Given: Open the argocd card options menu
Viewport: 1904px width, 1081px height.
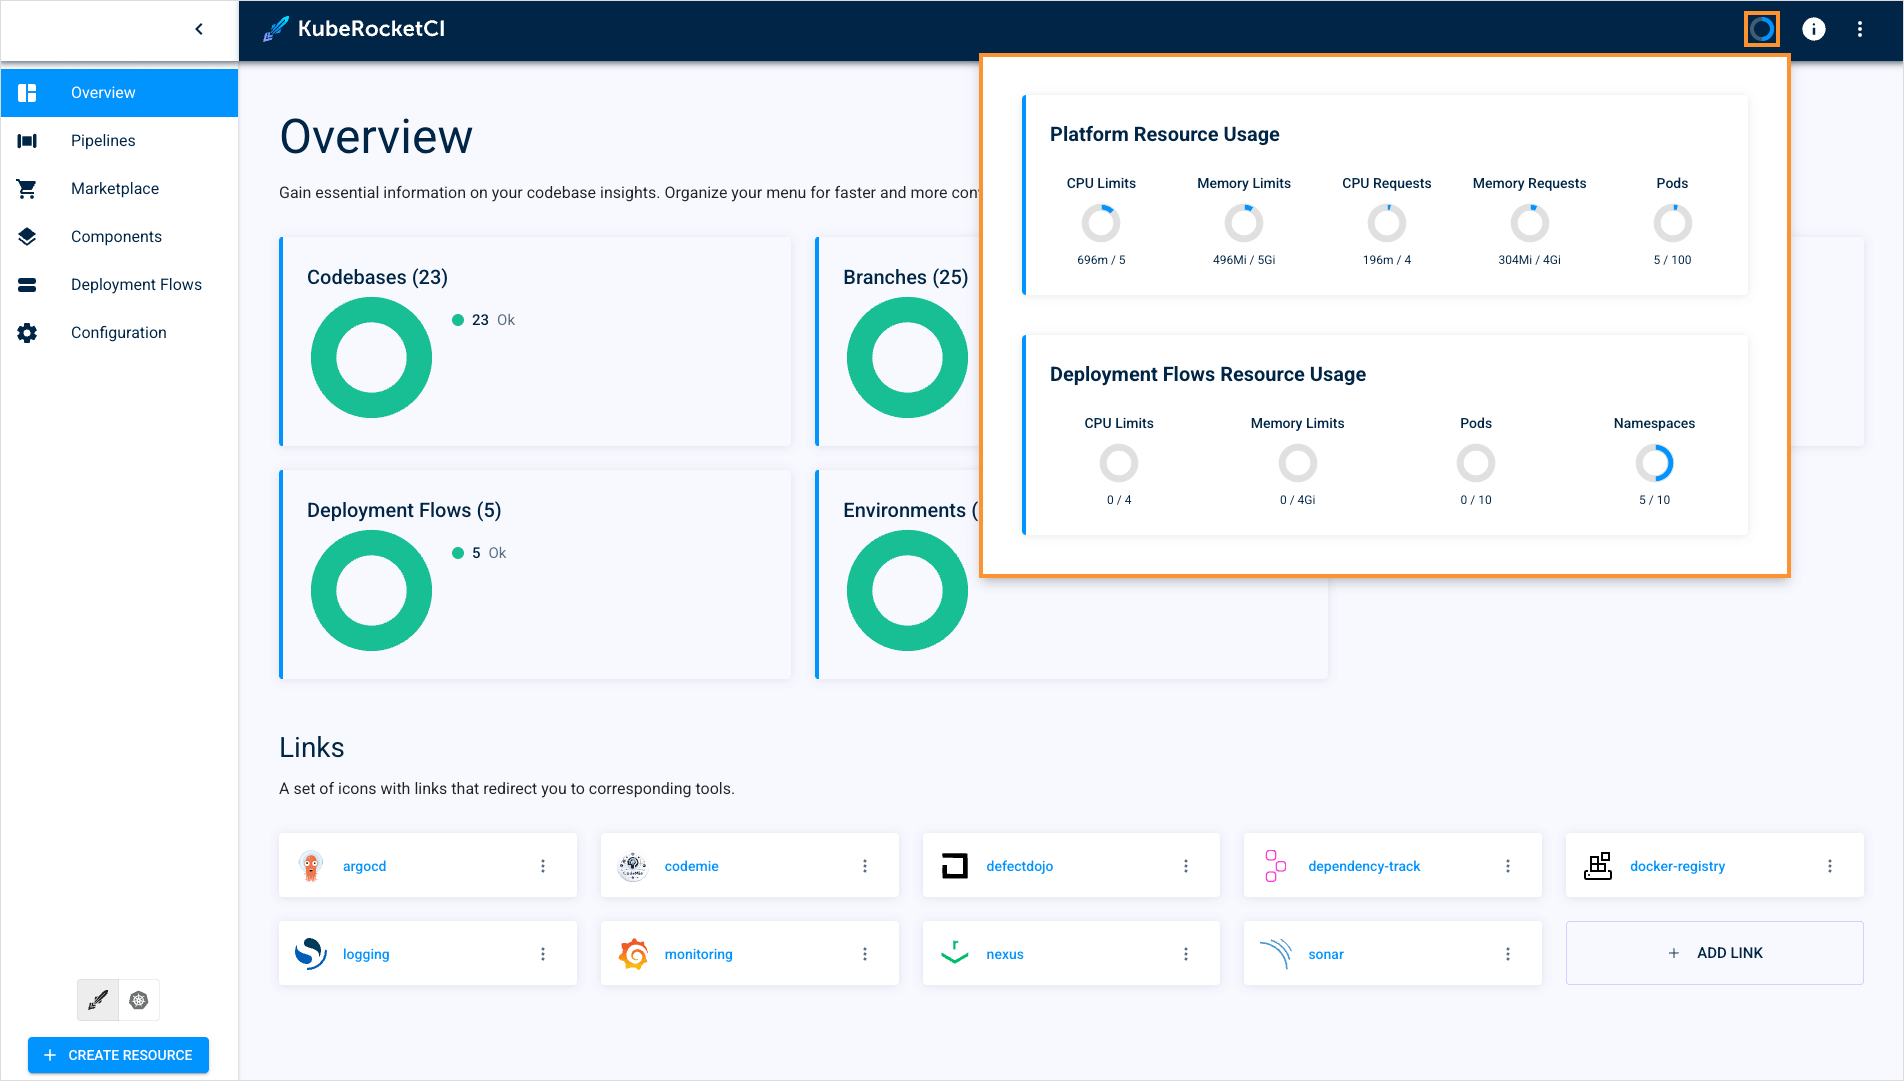Looking at the screenshot, I should click(544, 865).
